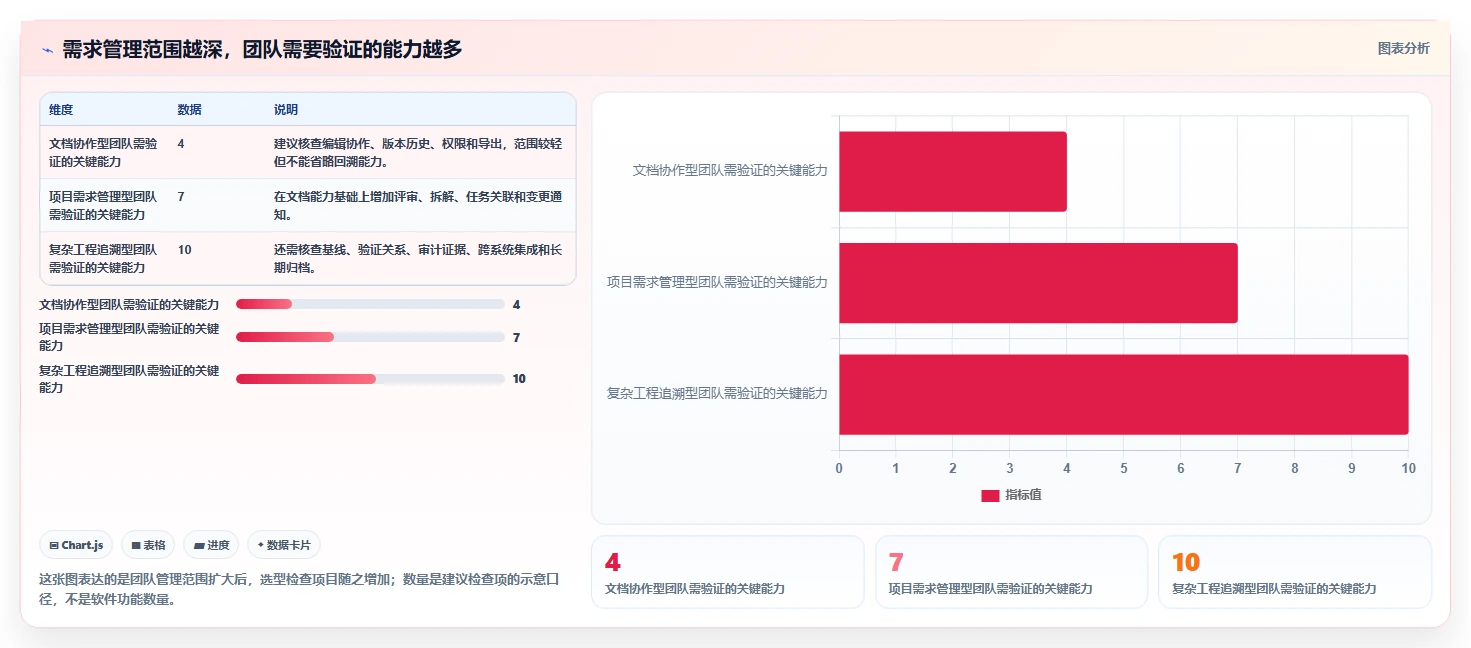Screen dimensions: 1471x648
Task: Click the 数据 column header
Action: (190, 110)
